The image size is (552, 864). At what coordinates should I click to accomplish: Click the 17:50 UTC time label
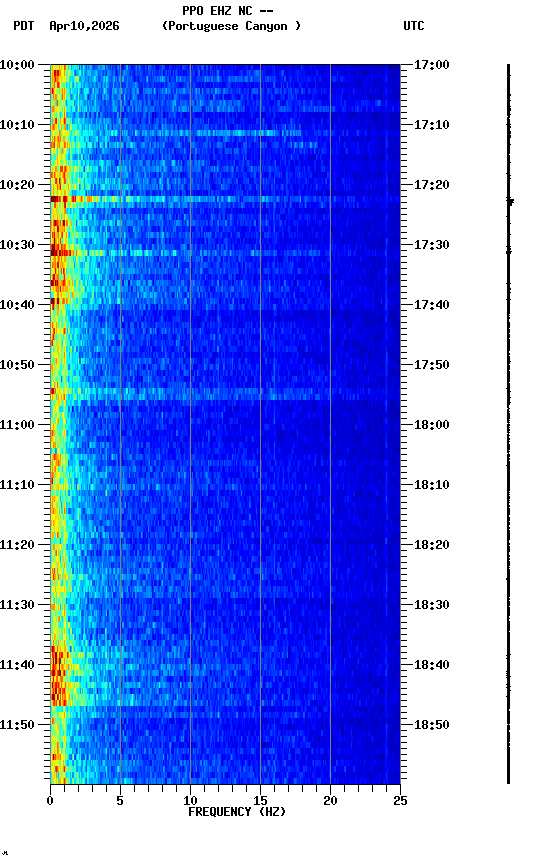pos(432,365)
